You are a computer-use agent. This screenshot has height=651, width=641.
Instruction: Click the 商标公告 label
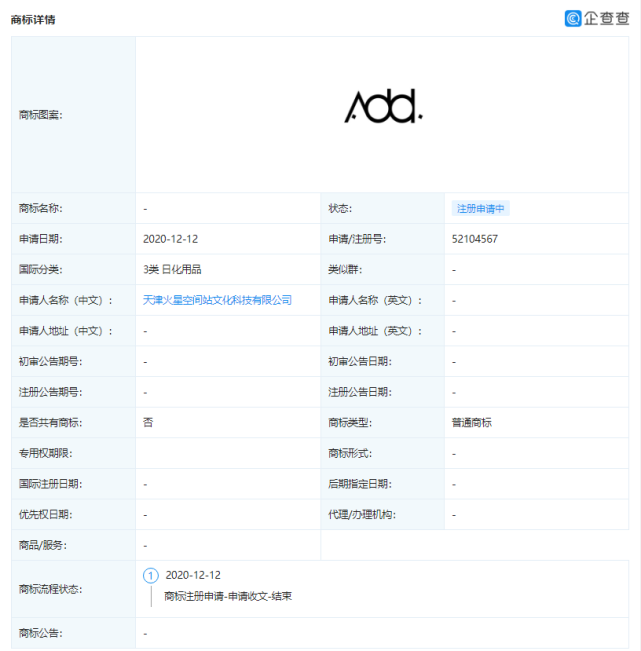[41, 633]
